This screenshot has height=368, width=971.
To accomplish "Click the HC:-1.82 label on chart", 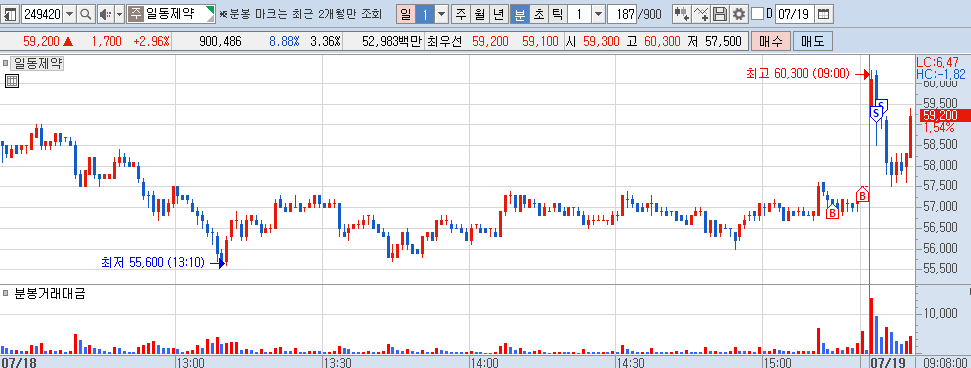I will click(941, 74).
